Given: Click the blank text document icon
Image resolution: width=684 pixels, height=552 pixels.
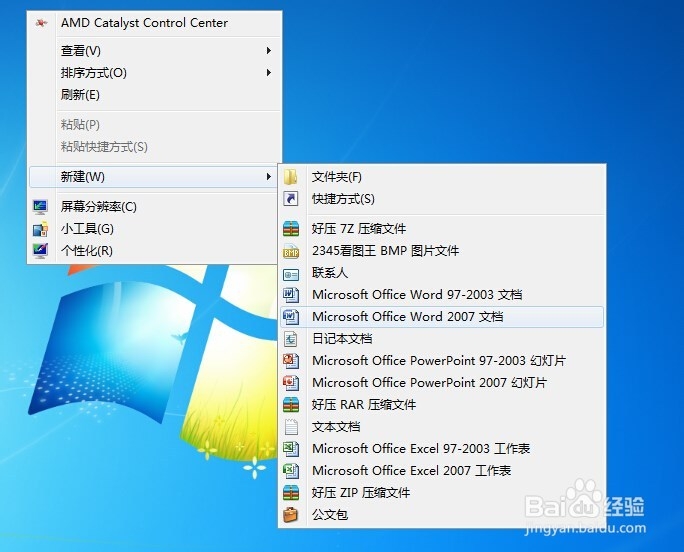Looking at the screenshot, I should click(x=291, y=427).
